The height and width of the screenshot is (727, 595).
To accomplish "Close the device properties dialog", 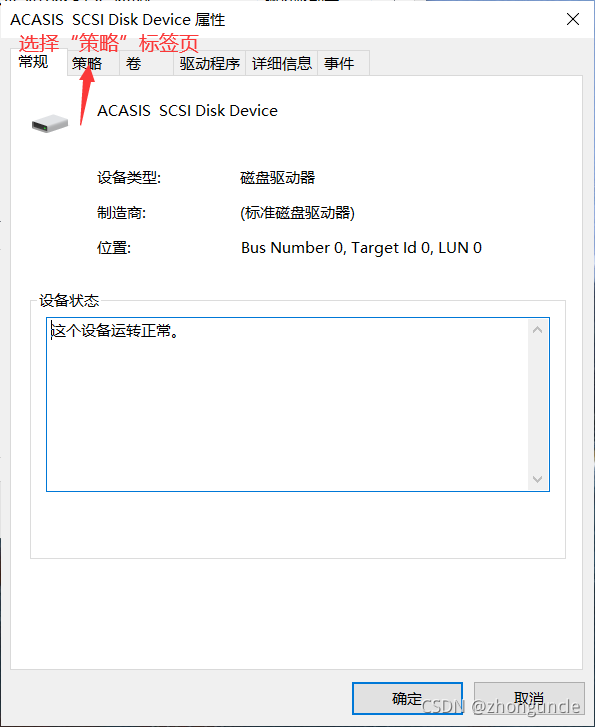I will (x=573, y=19).
